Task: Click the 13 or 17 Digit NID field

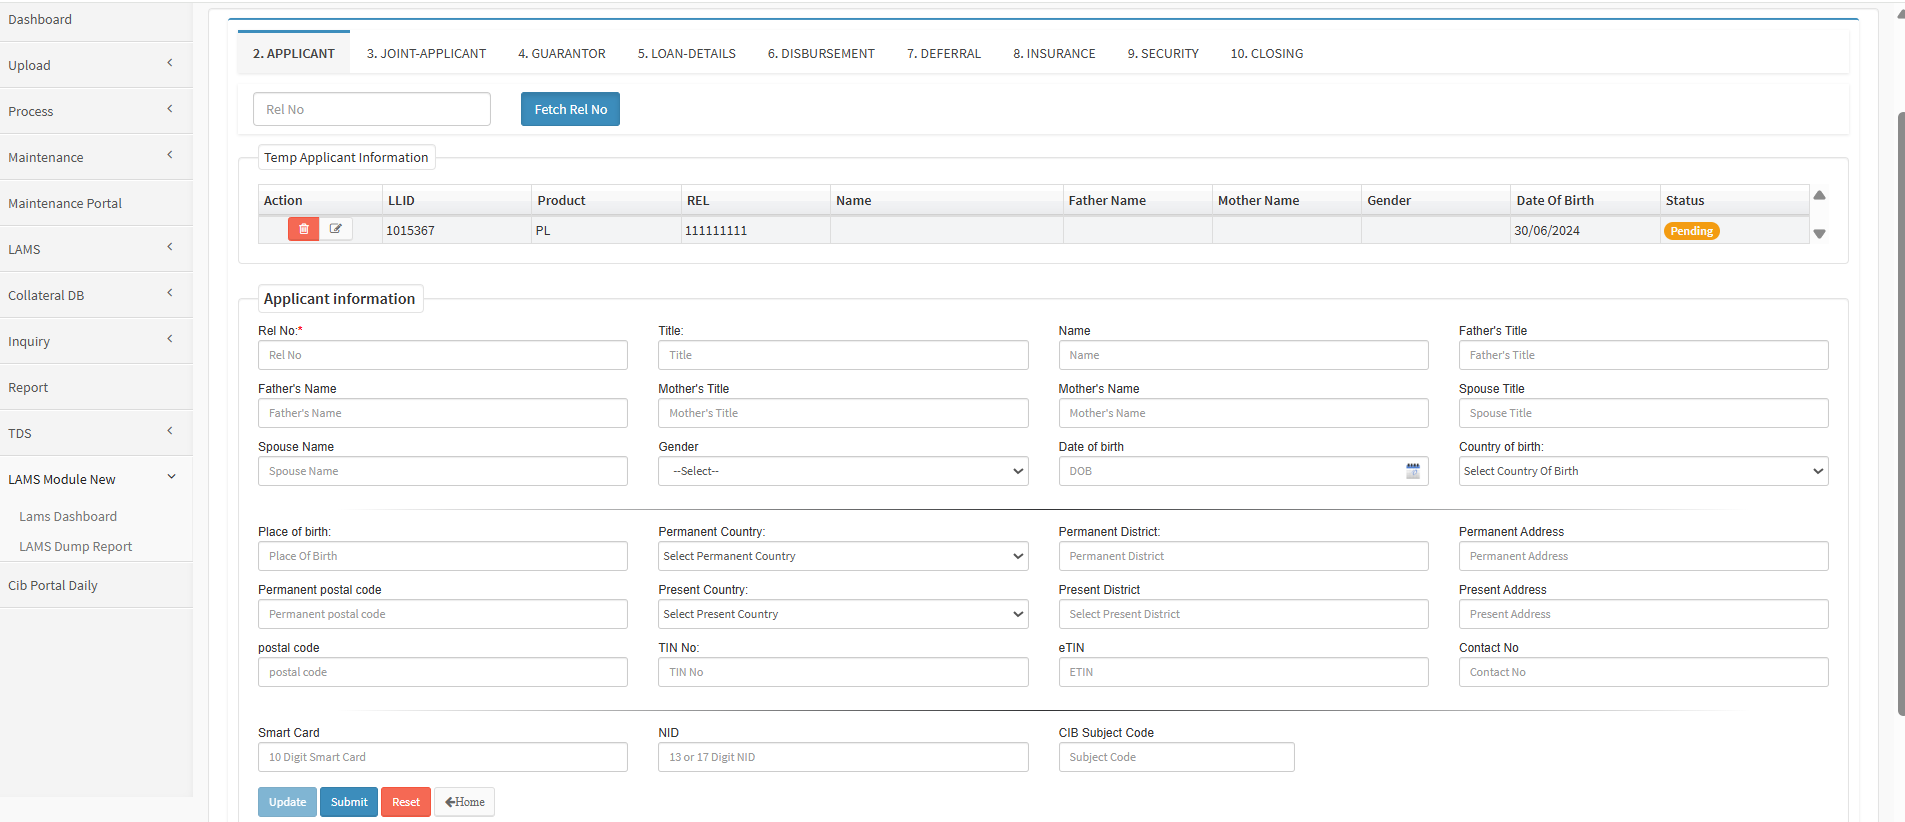Action: [842, 757]
